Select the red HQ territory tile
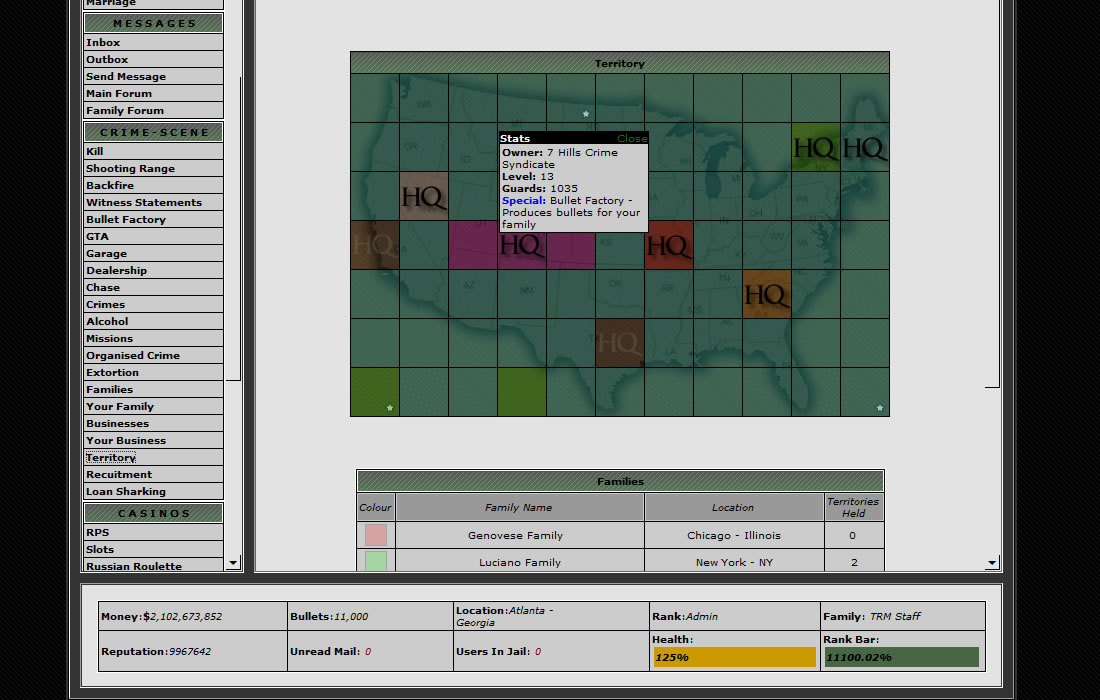This screenshot has width=1100, height=700. point(668,245)
